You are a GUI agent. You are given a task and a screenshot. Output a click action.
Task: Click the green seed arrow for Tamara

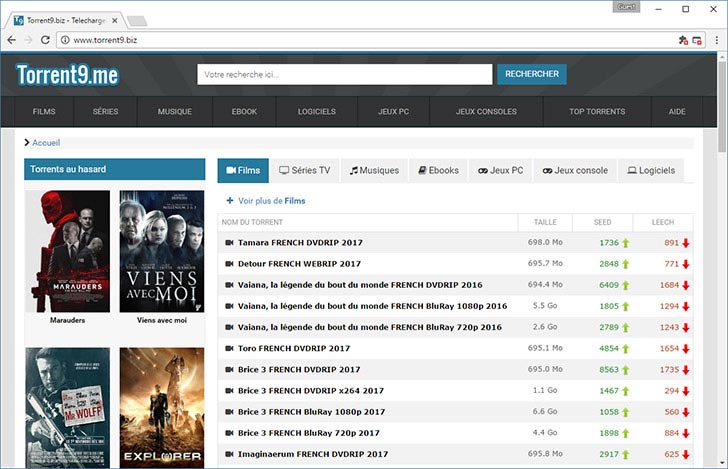[x=625, y=243]
